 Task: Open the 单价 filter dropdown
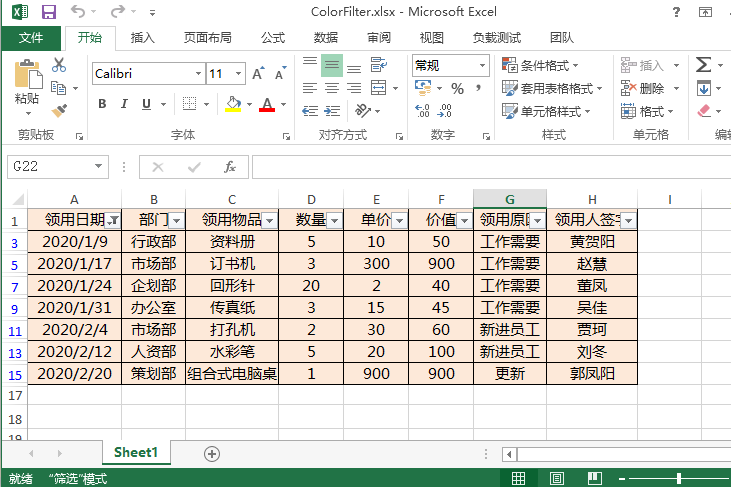click(399, 221)
